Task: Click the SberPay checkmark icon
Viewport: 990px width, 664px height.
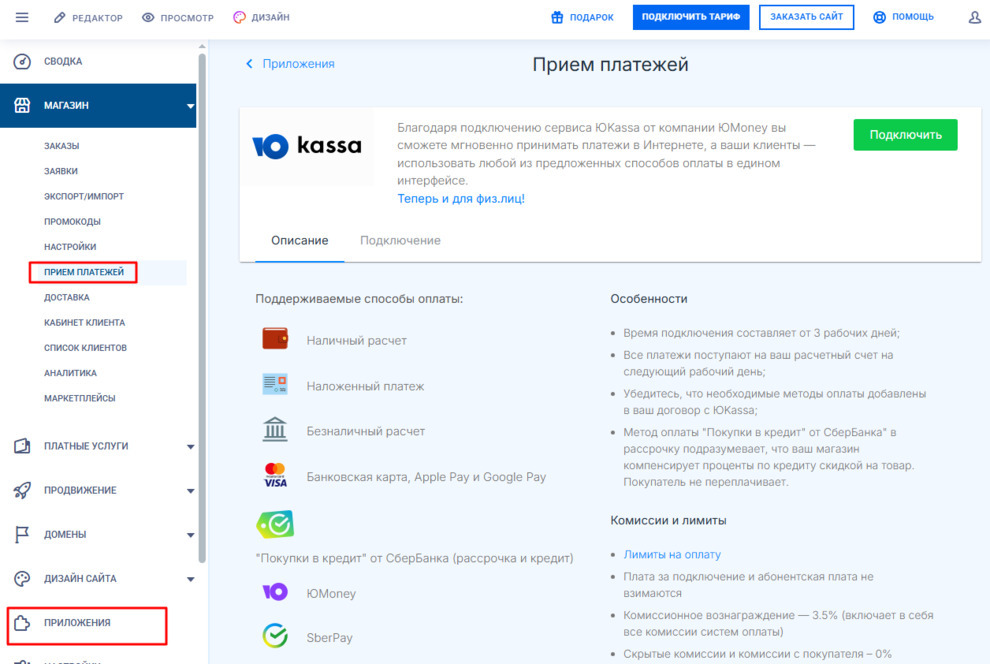Action: pos(275,636)
